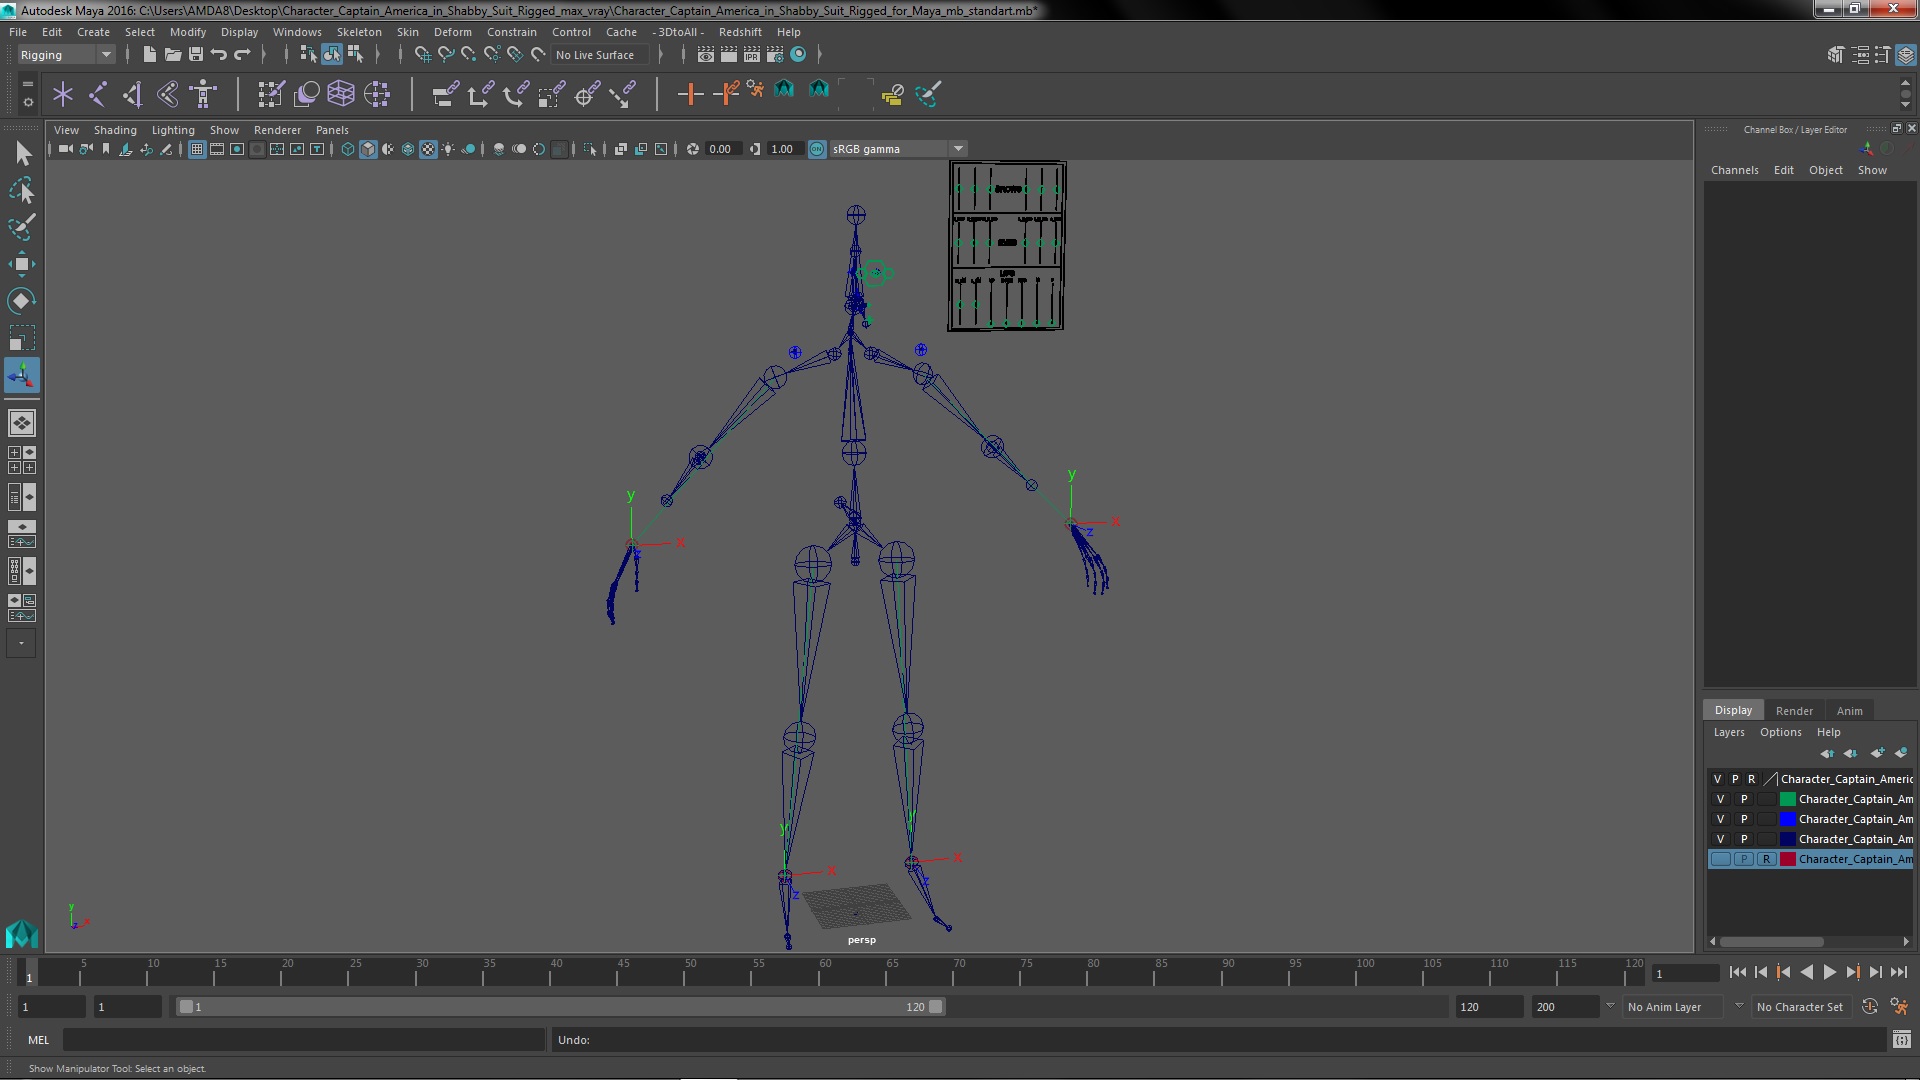Viewport: 1920px width, 1080px height.
Task: Click the Undo arrow icon
Action: pos(218,54)
